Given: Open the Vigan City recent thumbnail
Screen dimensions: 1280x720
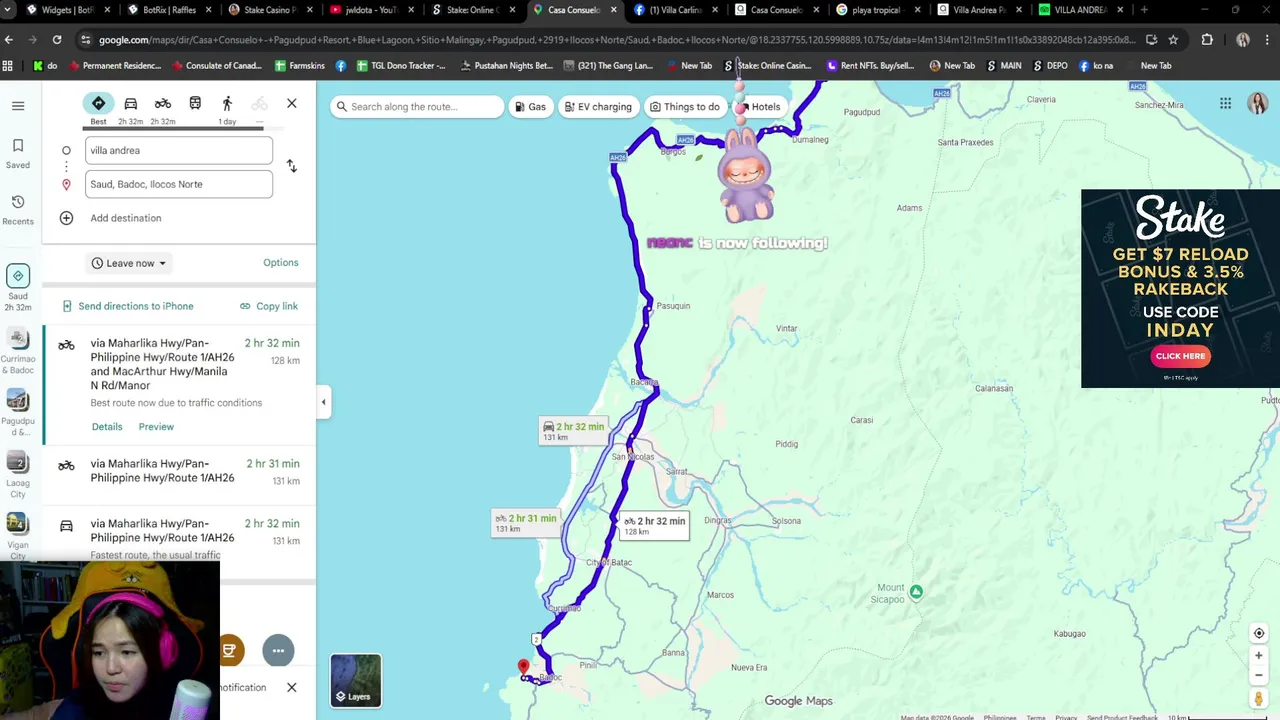Looking at the screenshot, I should coord(18,535).
